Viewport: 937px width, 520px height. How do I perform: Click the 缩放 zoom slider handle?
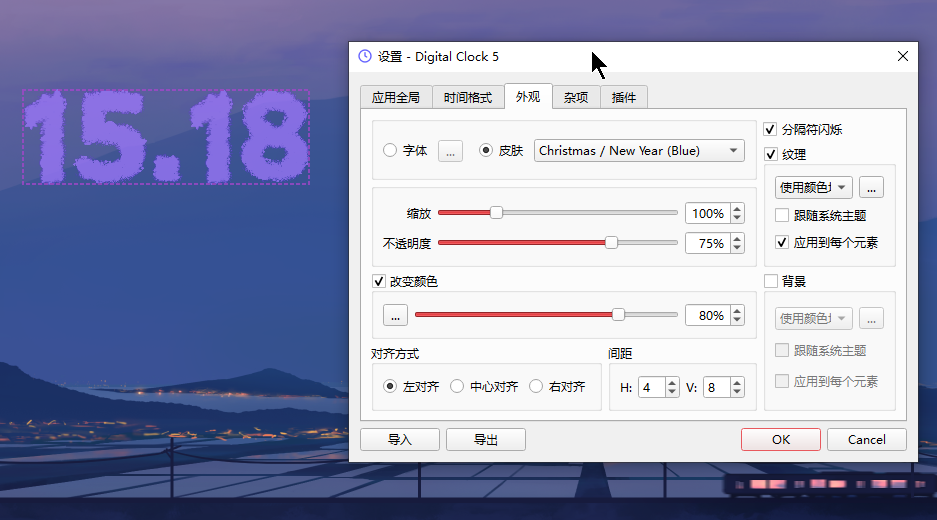(496, 213)
